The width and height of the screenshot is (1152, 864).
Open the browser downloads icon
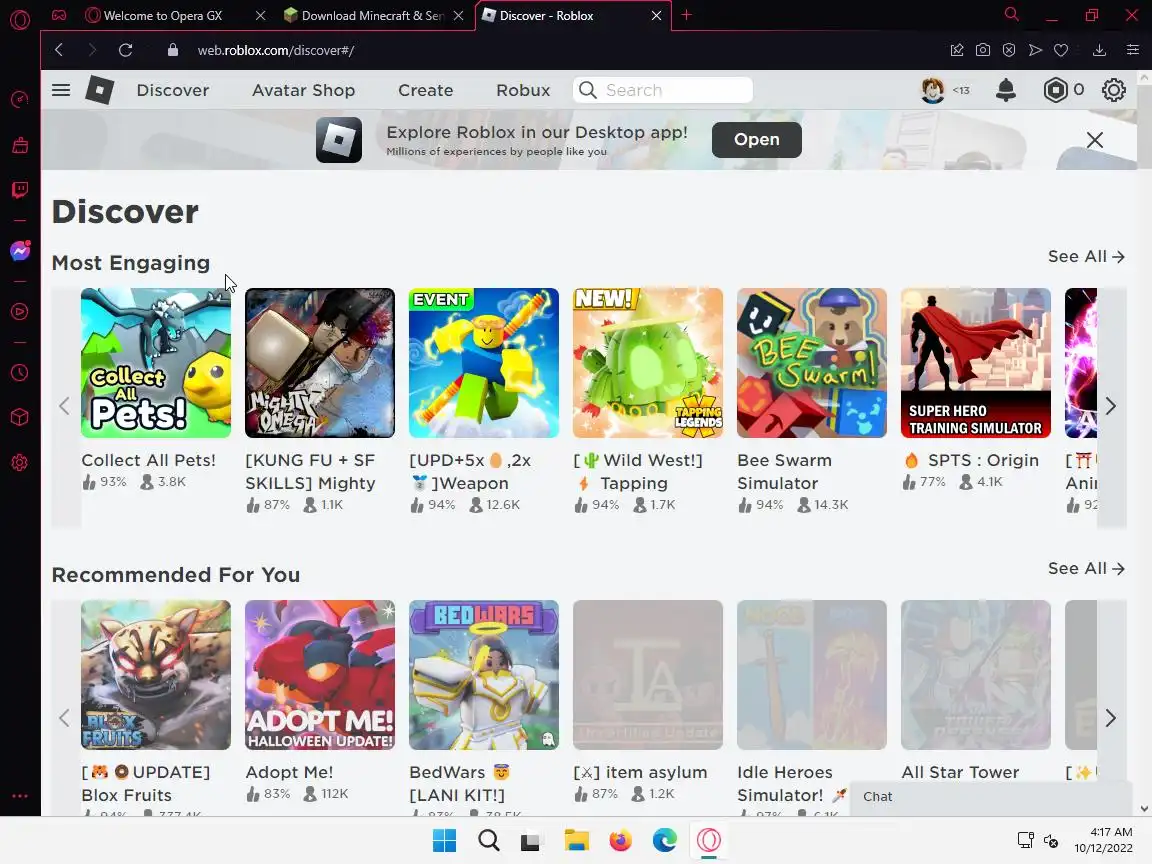(x=1099, y=50)
